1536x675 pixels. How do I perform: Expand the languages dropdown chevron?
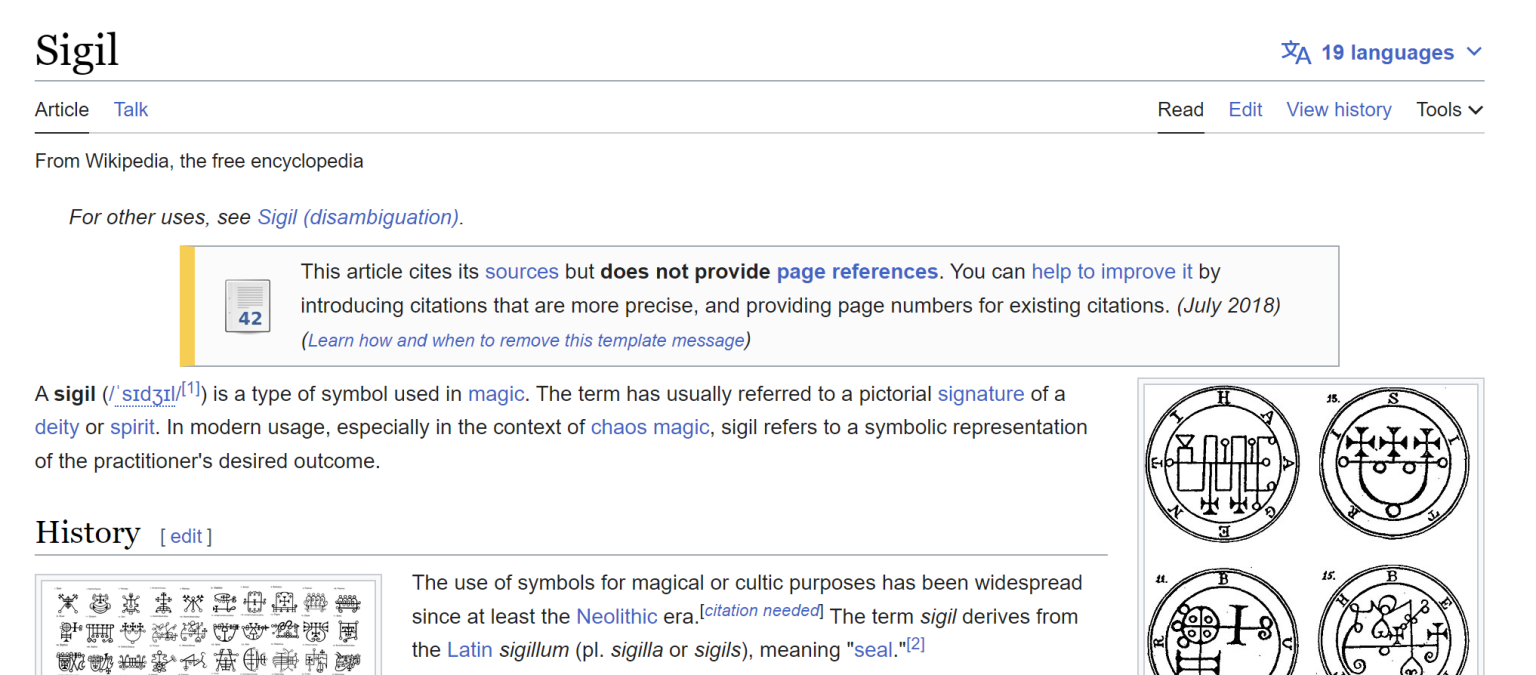click(1473, 53)
